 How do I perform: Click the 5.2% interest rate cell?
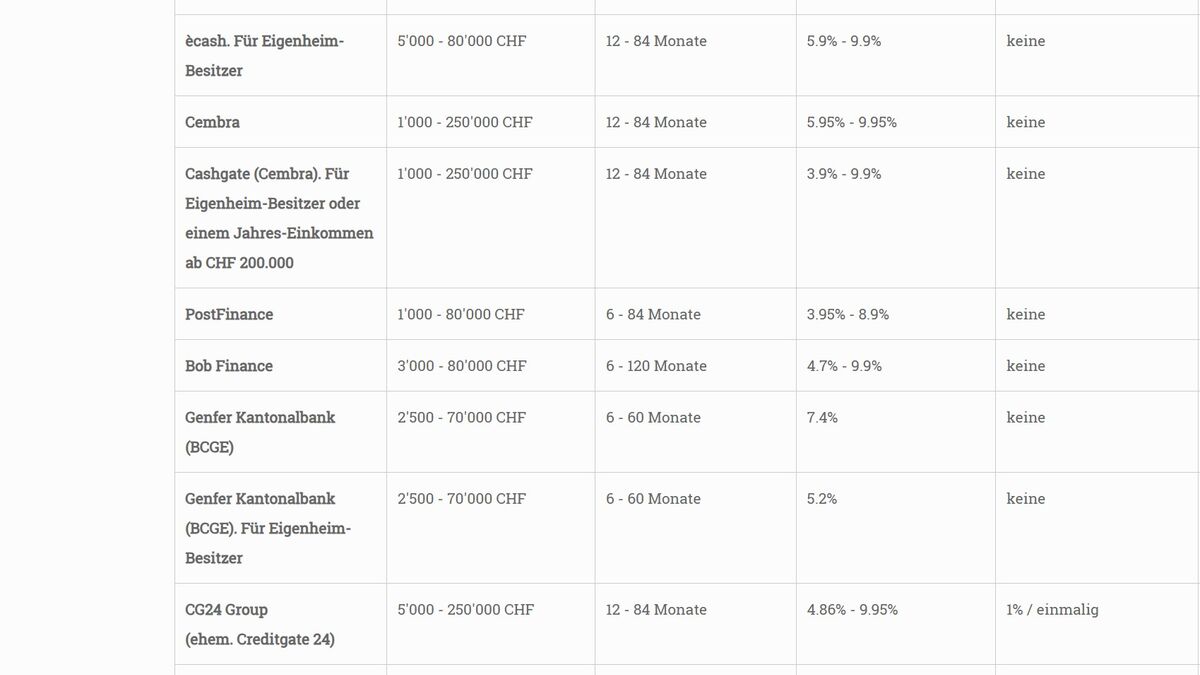[x=822, y=499]
